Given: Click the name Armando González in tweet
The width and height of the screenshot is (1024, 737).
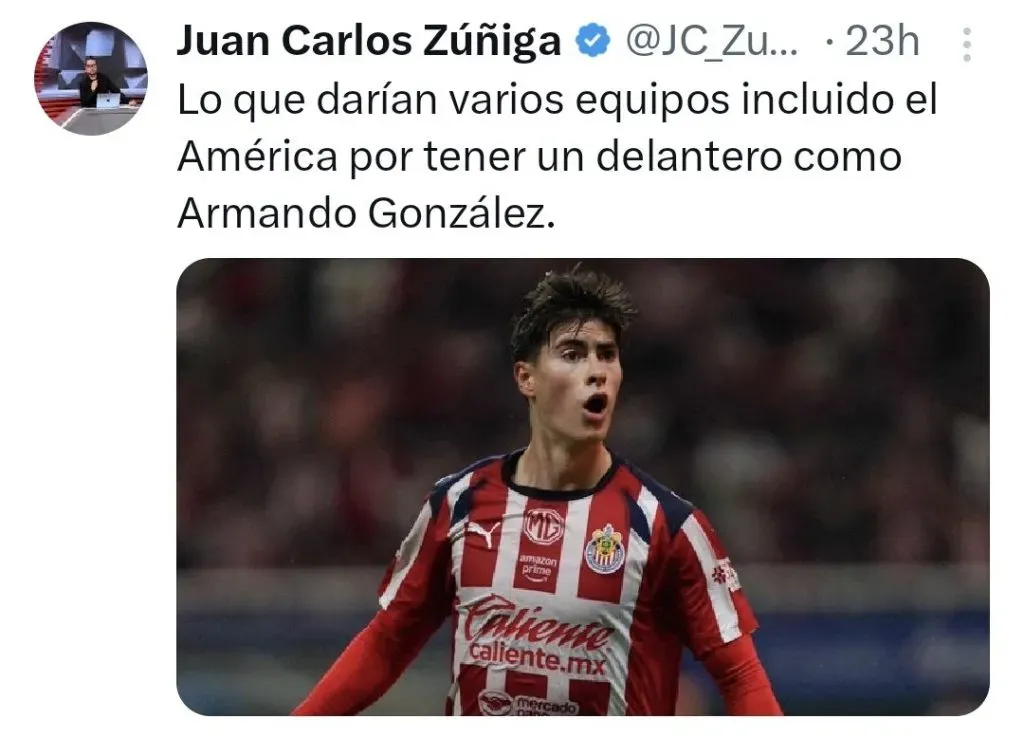Looking at the screenshot, I should coord(366,213).
